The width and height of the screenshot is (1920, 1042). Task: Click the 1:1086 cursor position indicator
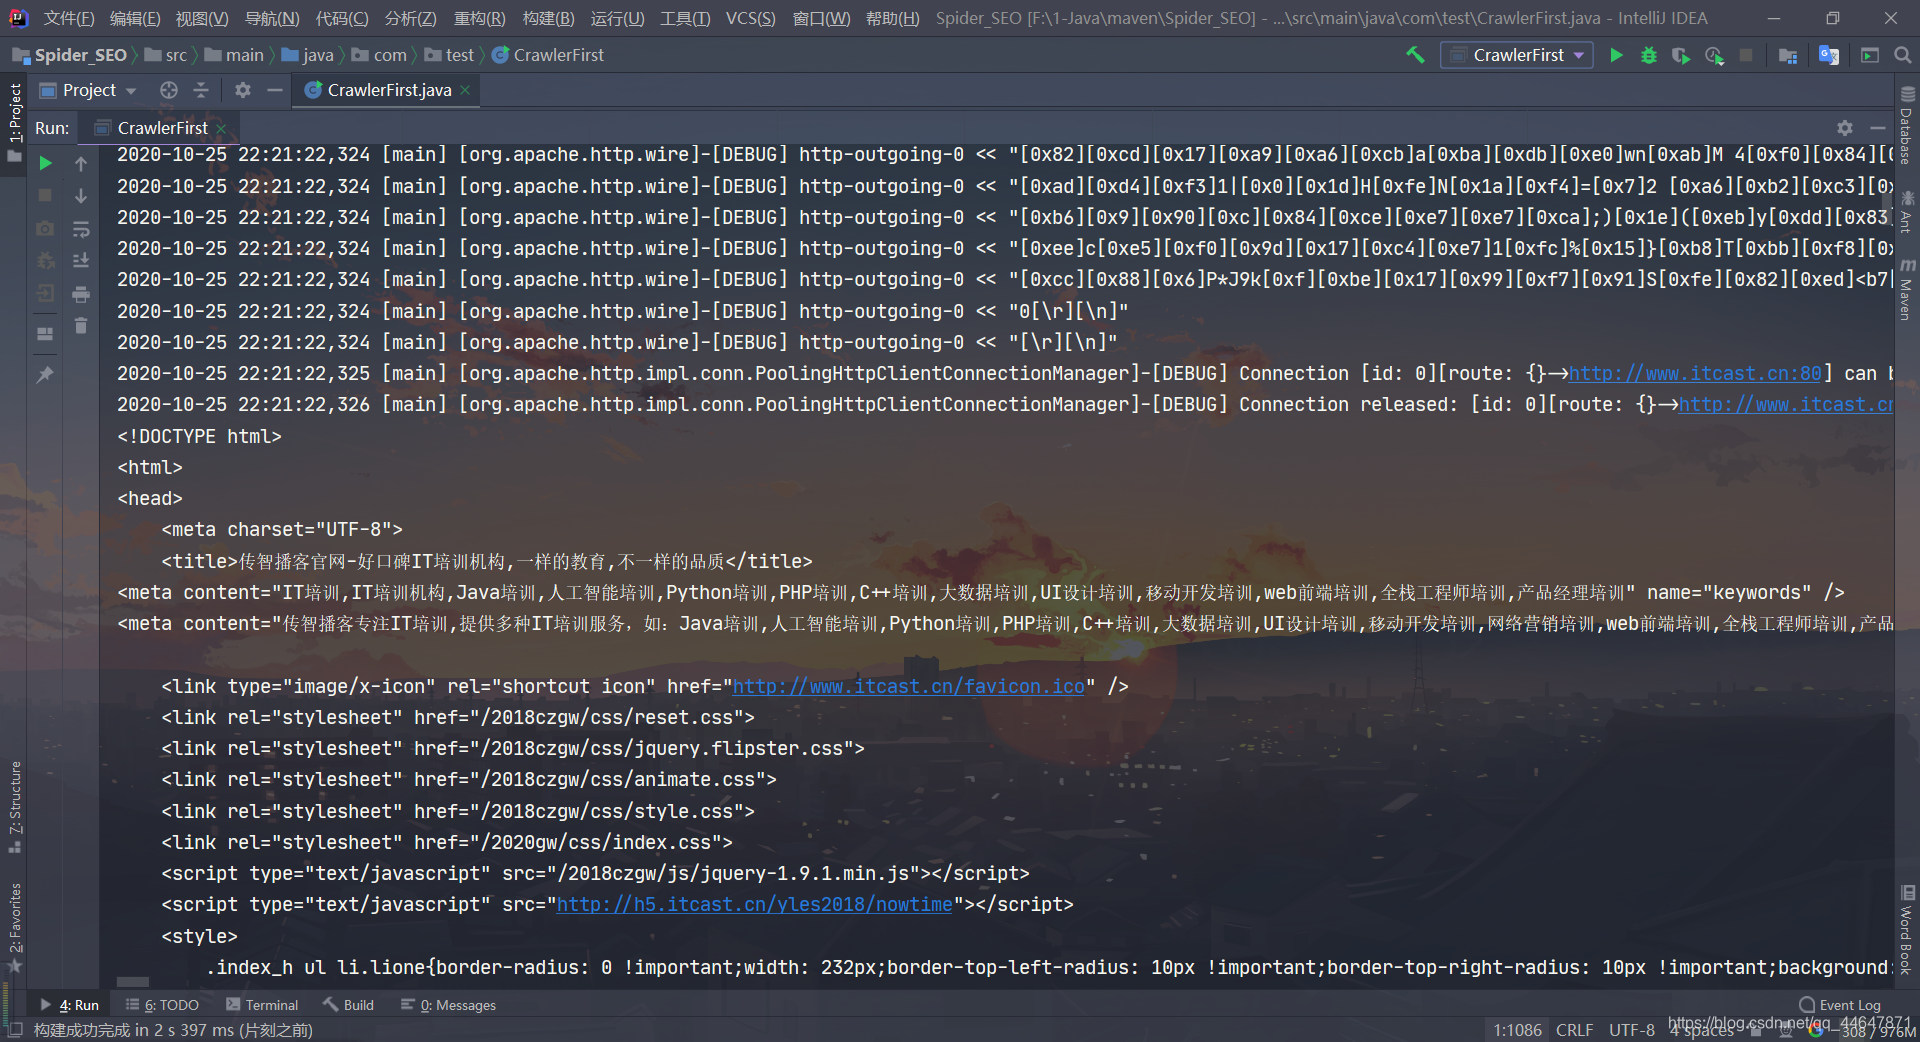click(x=1517, y=1030)
